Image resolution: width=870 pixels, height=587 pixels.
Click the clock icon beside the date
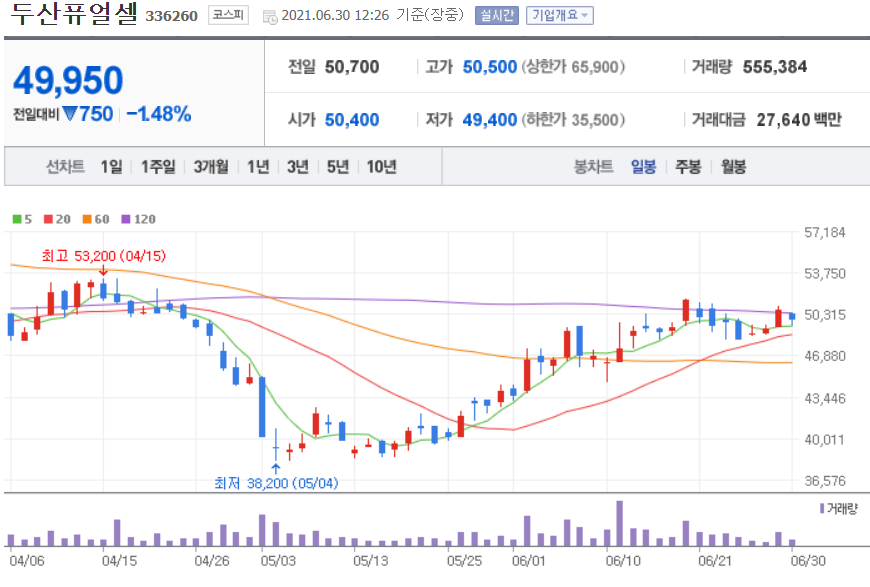click(270, 17)
